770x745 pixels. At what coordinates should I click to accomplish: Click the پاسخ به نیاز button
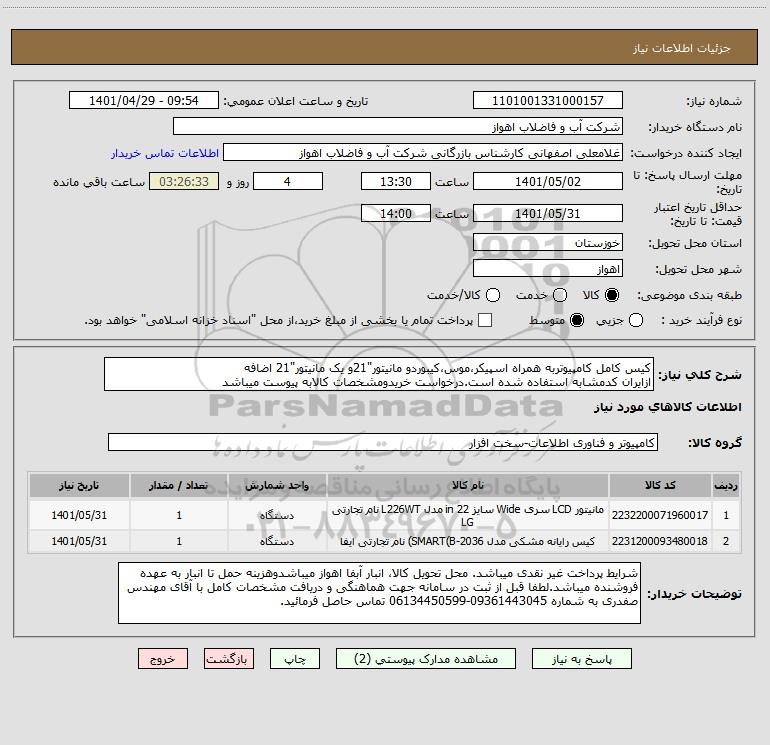point(582,659)
